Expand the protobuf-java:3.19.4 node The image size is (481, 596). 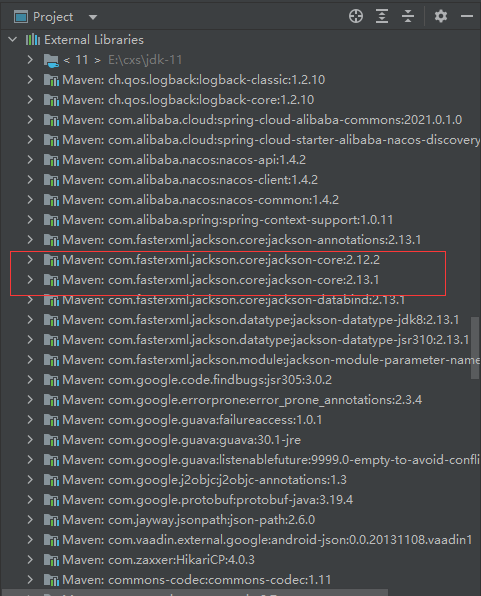tap(30, 500)
